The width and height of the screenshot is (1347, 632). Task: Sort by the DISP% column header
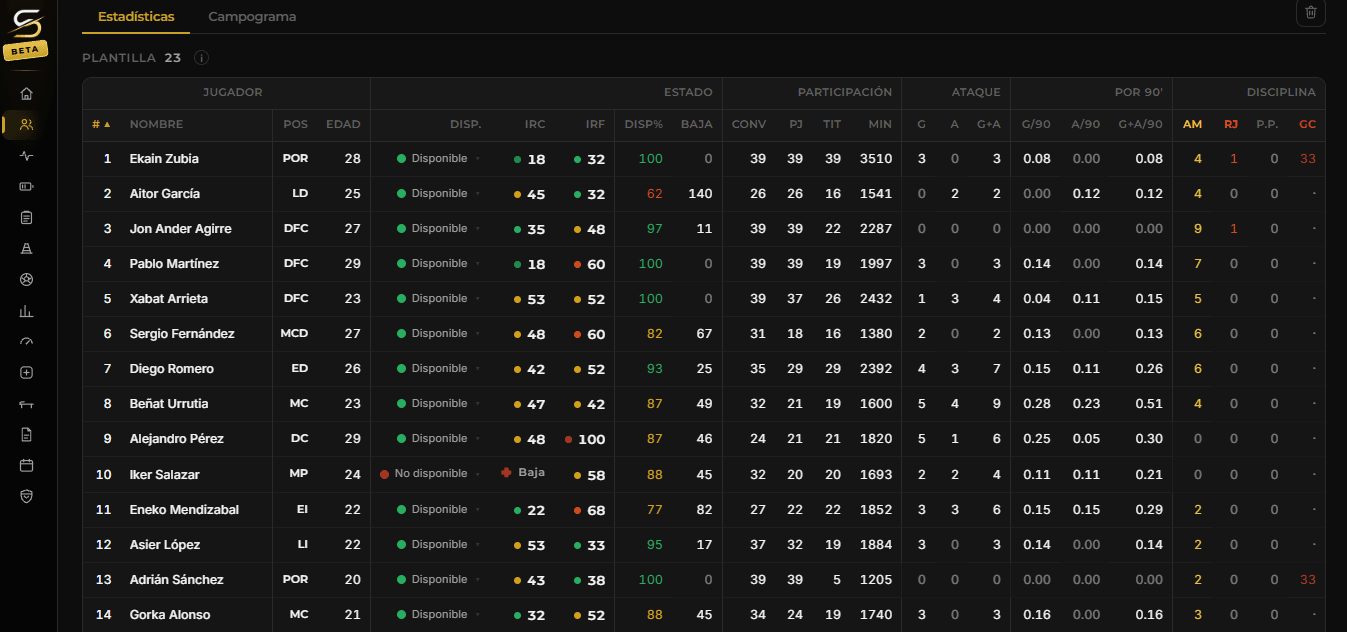coord(644,125)
